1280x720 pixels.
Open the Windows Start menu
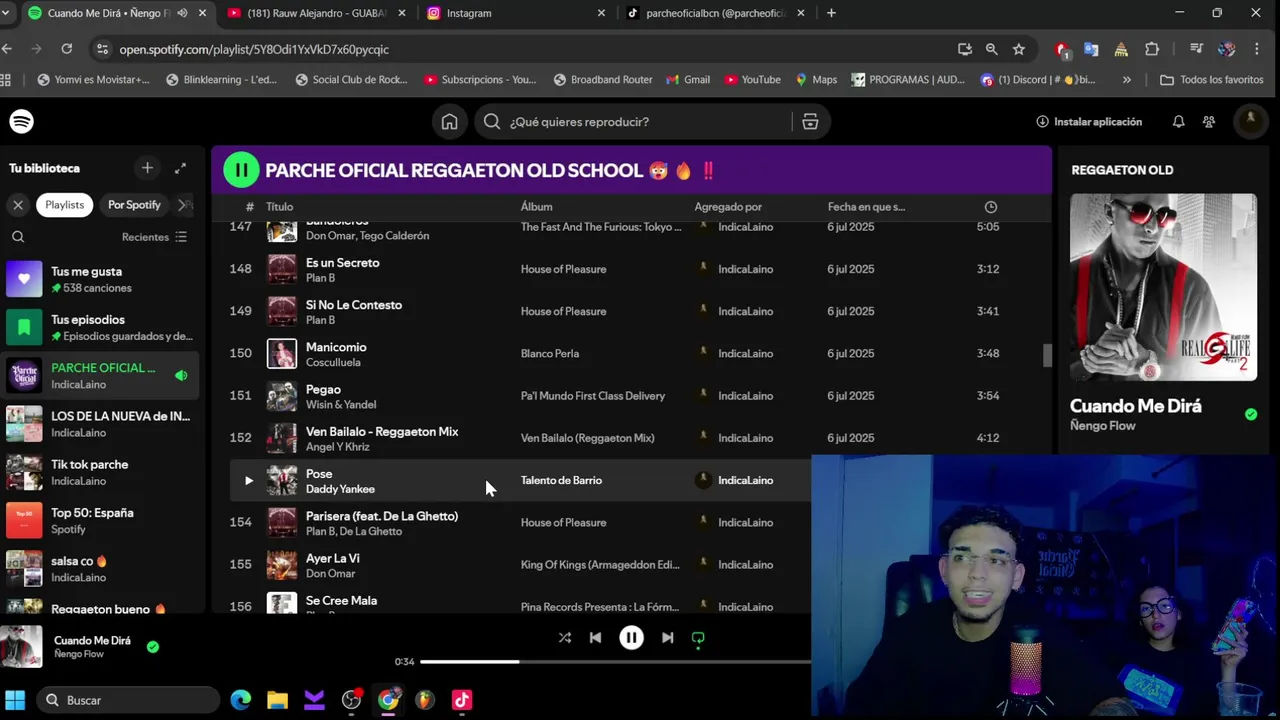pos(15,700)
